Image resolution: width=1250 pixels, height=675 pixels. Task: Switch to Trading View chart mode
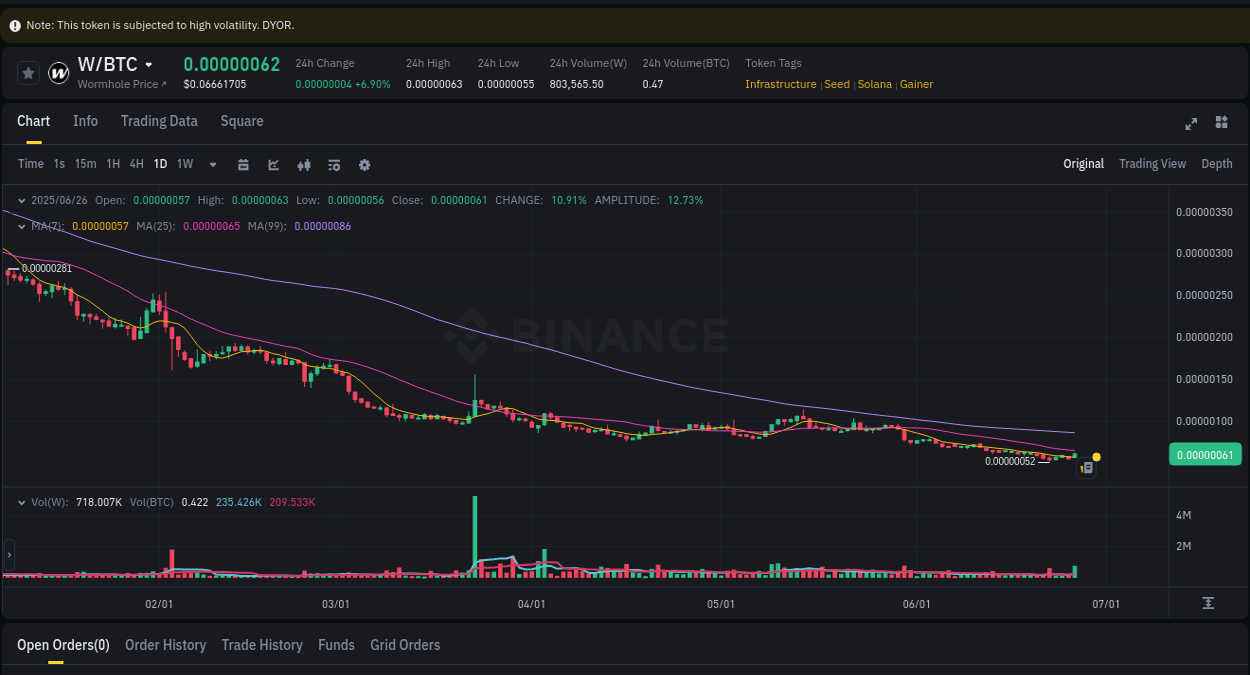click(x=1152, y=164)
